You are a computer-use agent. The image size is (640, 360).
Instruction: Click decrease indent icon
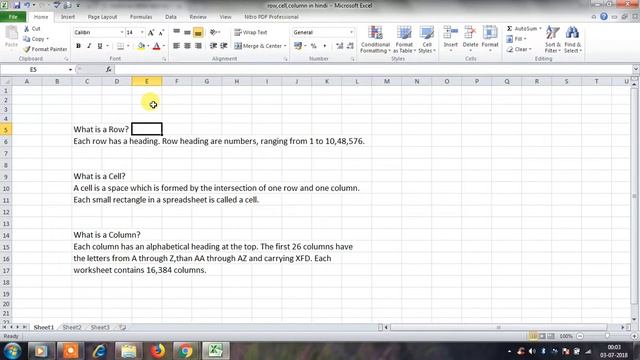coord(213,46)
